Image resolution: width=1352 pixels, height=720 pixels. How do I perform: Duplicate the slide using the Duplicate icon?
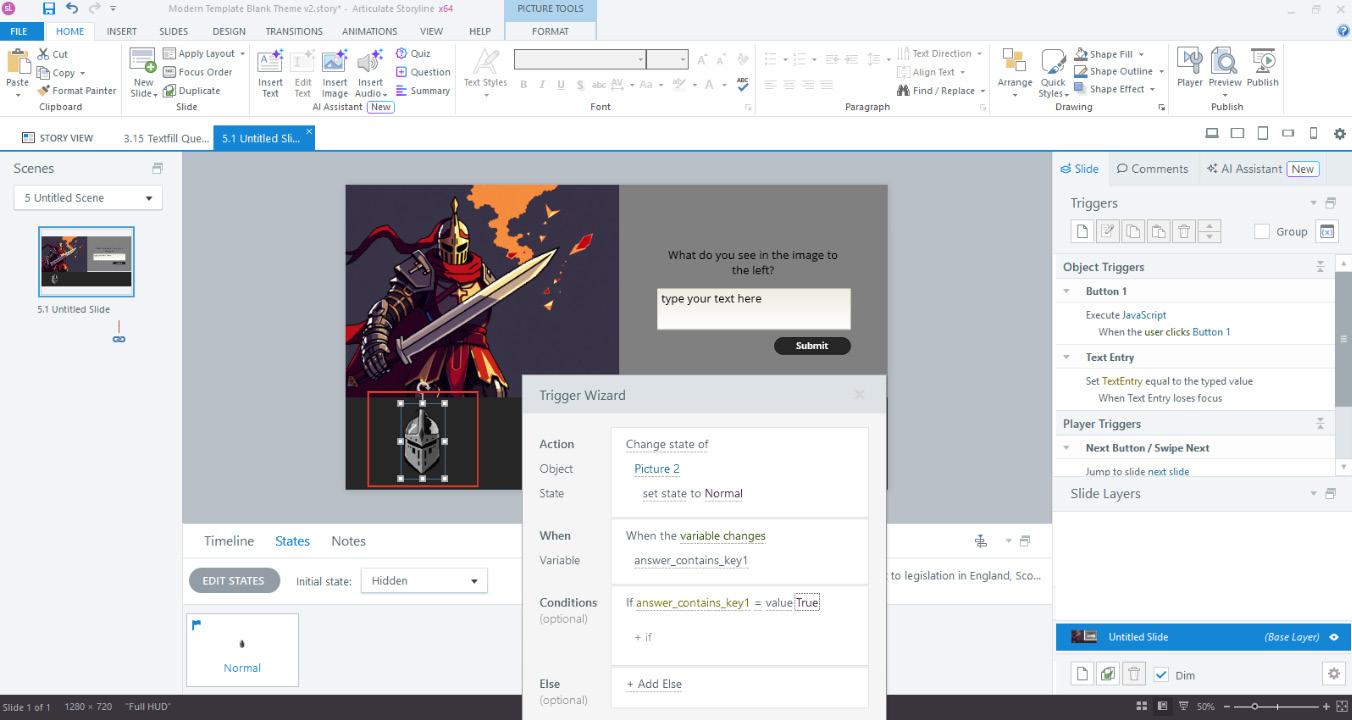pos(169,90)
